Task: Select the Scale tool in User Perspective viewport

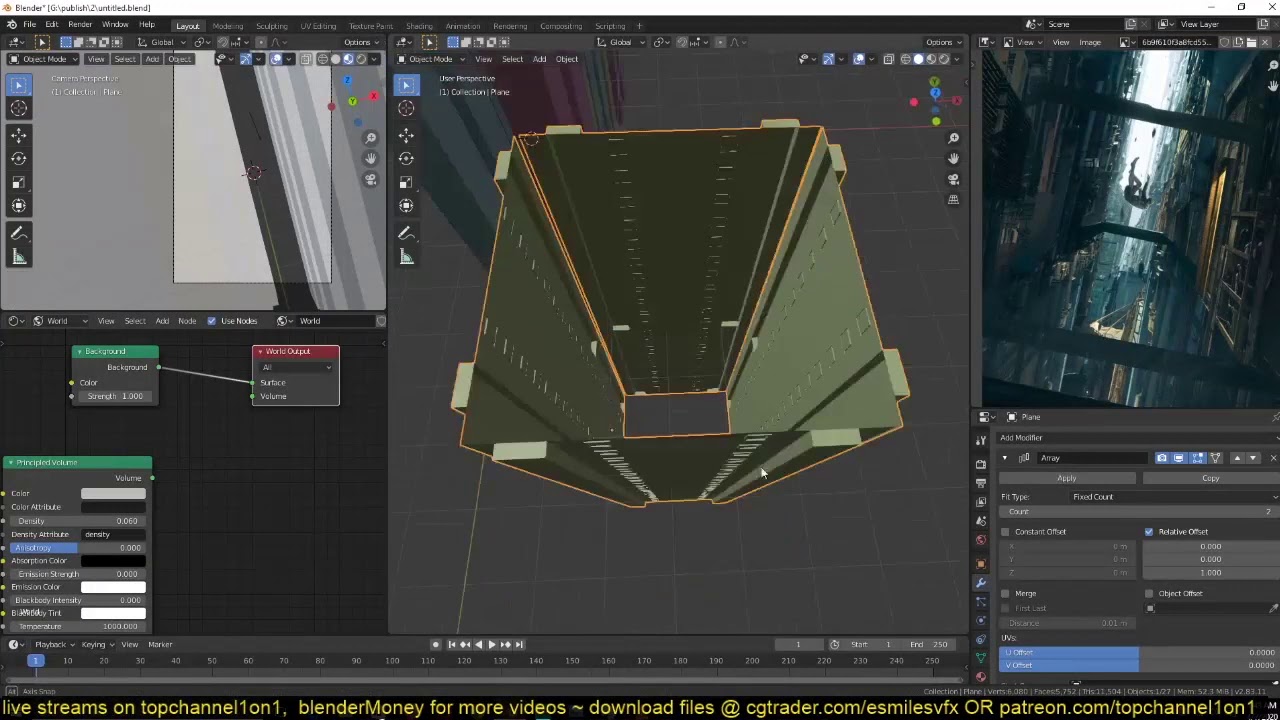Action: point(406,182)
